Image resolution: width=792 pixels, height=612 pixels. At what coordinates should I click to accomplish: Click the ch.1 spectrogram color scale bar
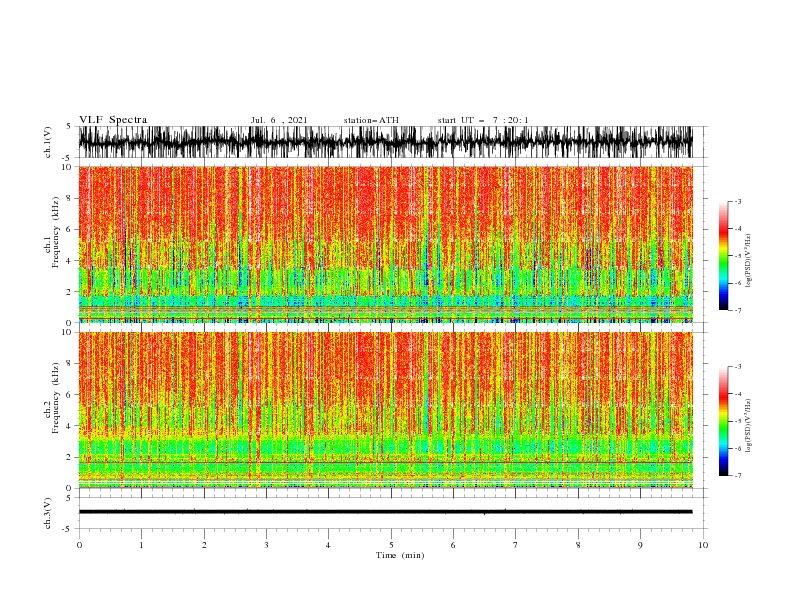pyautogui.click(x=724, y=255)
